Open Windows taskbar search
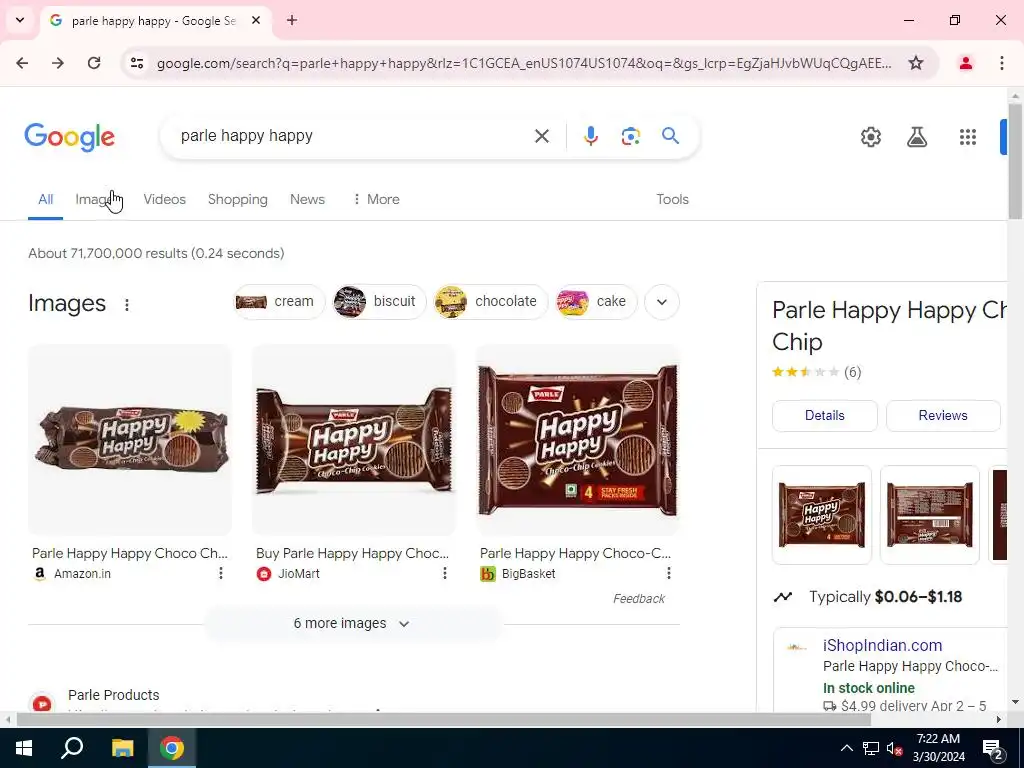Image resolution: width=1024 pixels, height=768 pixels. (x=72, y=748)
